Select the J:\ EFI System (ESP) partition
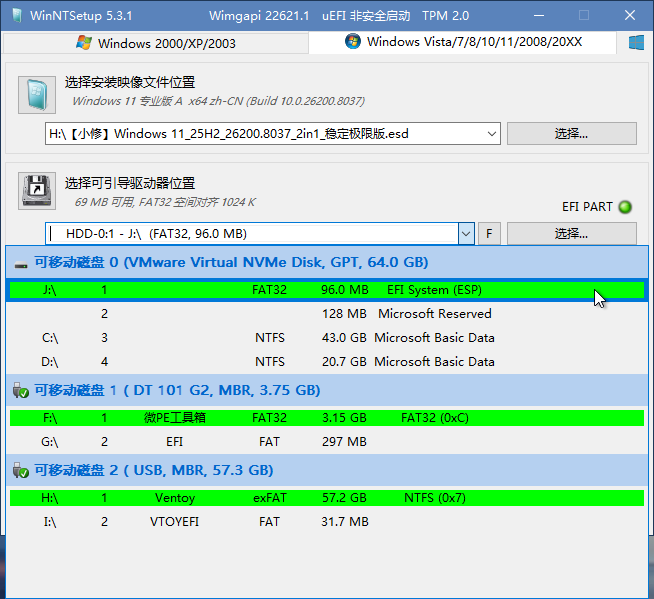Image resolution: width=654 pixels, height=599 pixels. [327, 290]
